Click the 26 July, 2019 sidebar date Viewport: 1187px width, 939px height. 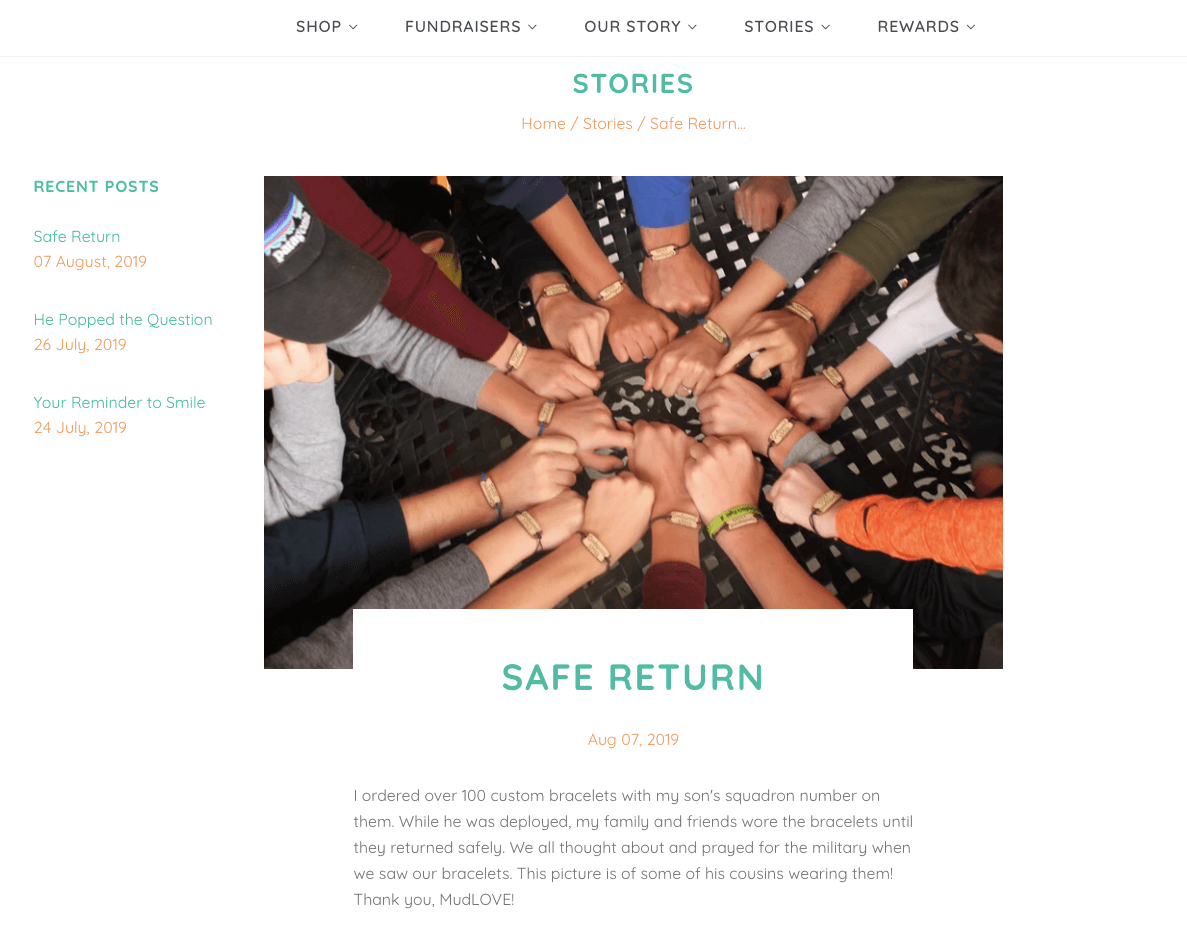pos(79,345)
